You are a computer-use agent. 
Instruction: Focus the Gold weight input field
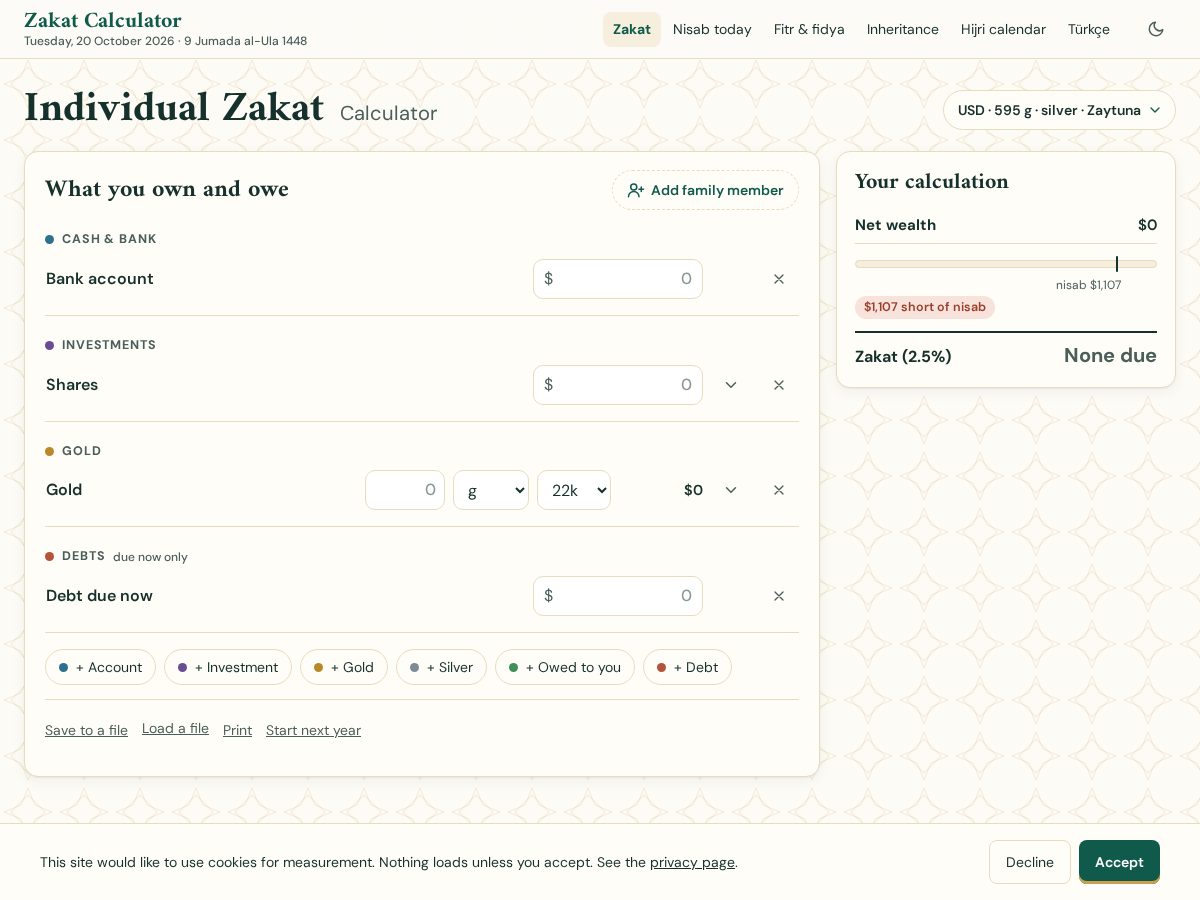pos(405,490)
